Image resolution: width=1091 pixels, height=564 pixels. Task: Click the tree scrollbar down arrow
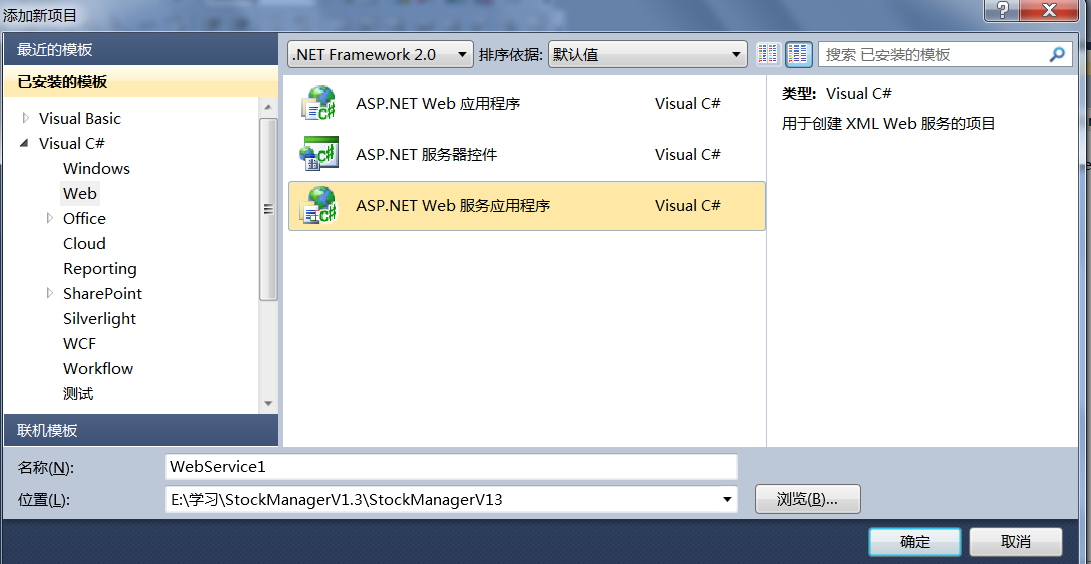point(268,403)
